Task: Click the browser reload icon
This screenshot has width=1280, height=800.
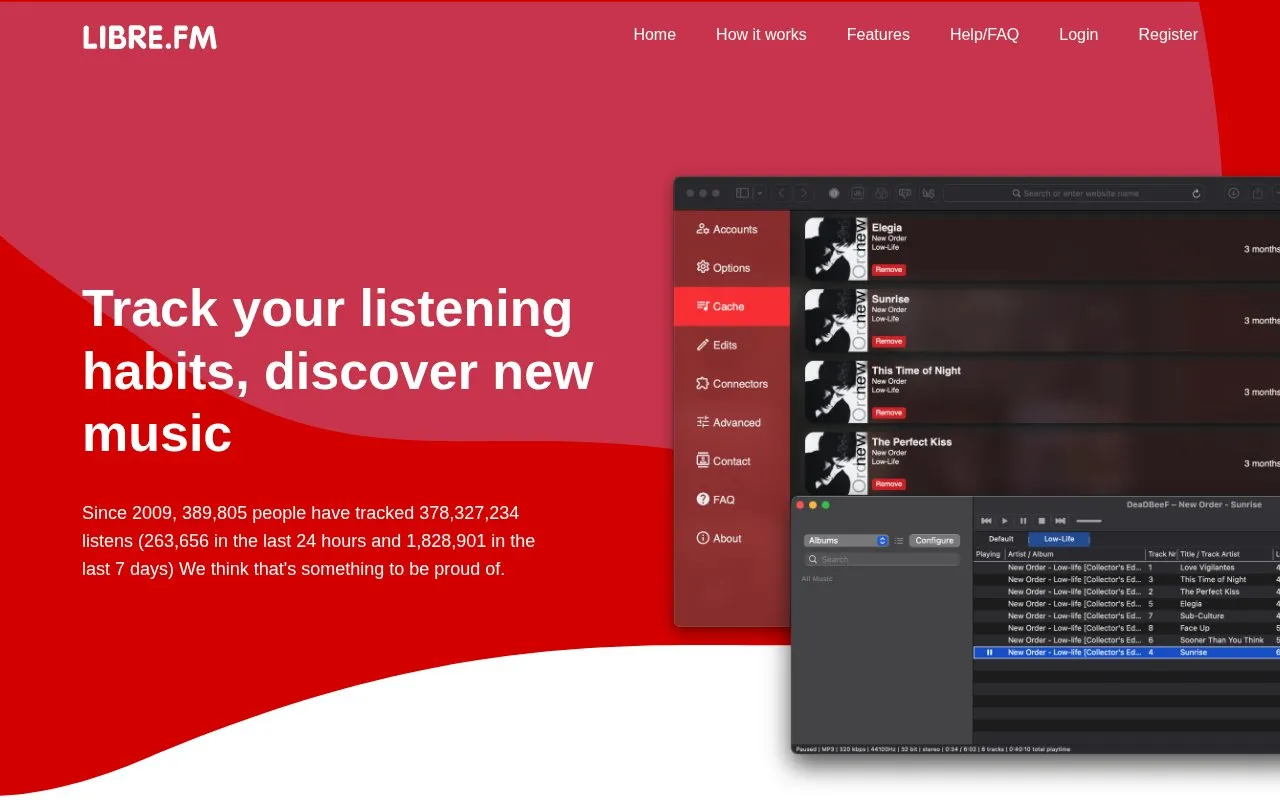Action: click(x=1196, y=193)
